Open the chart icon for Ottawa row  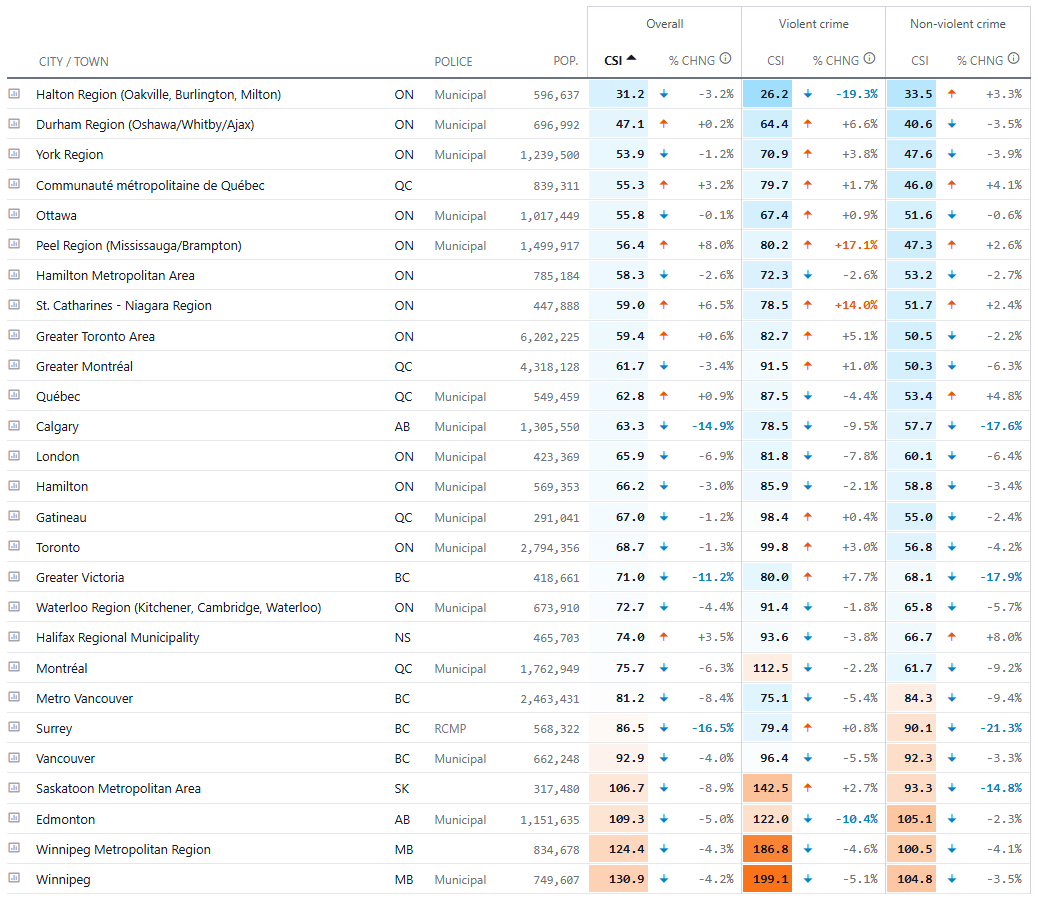(14, 214)
